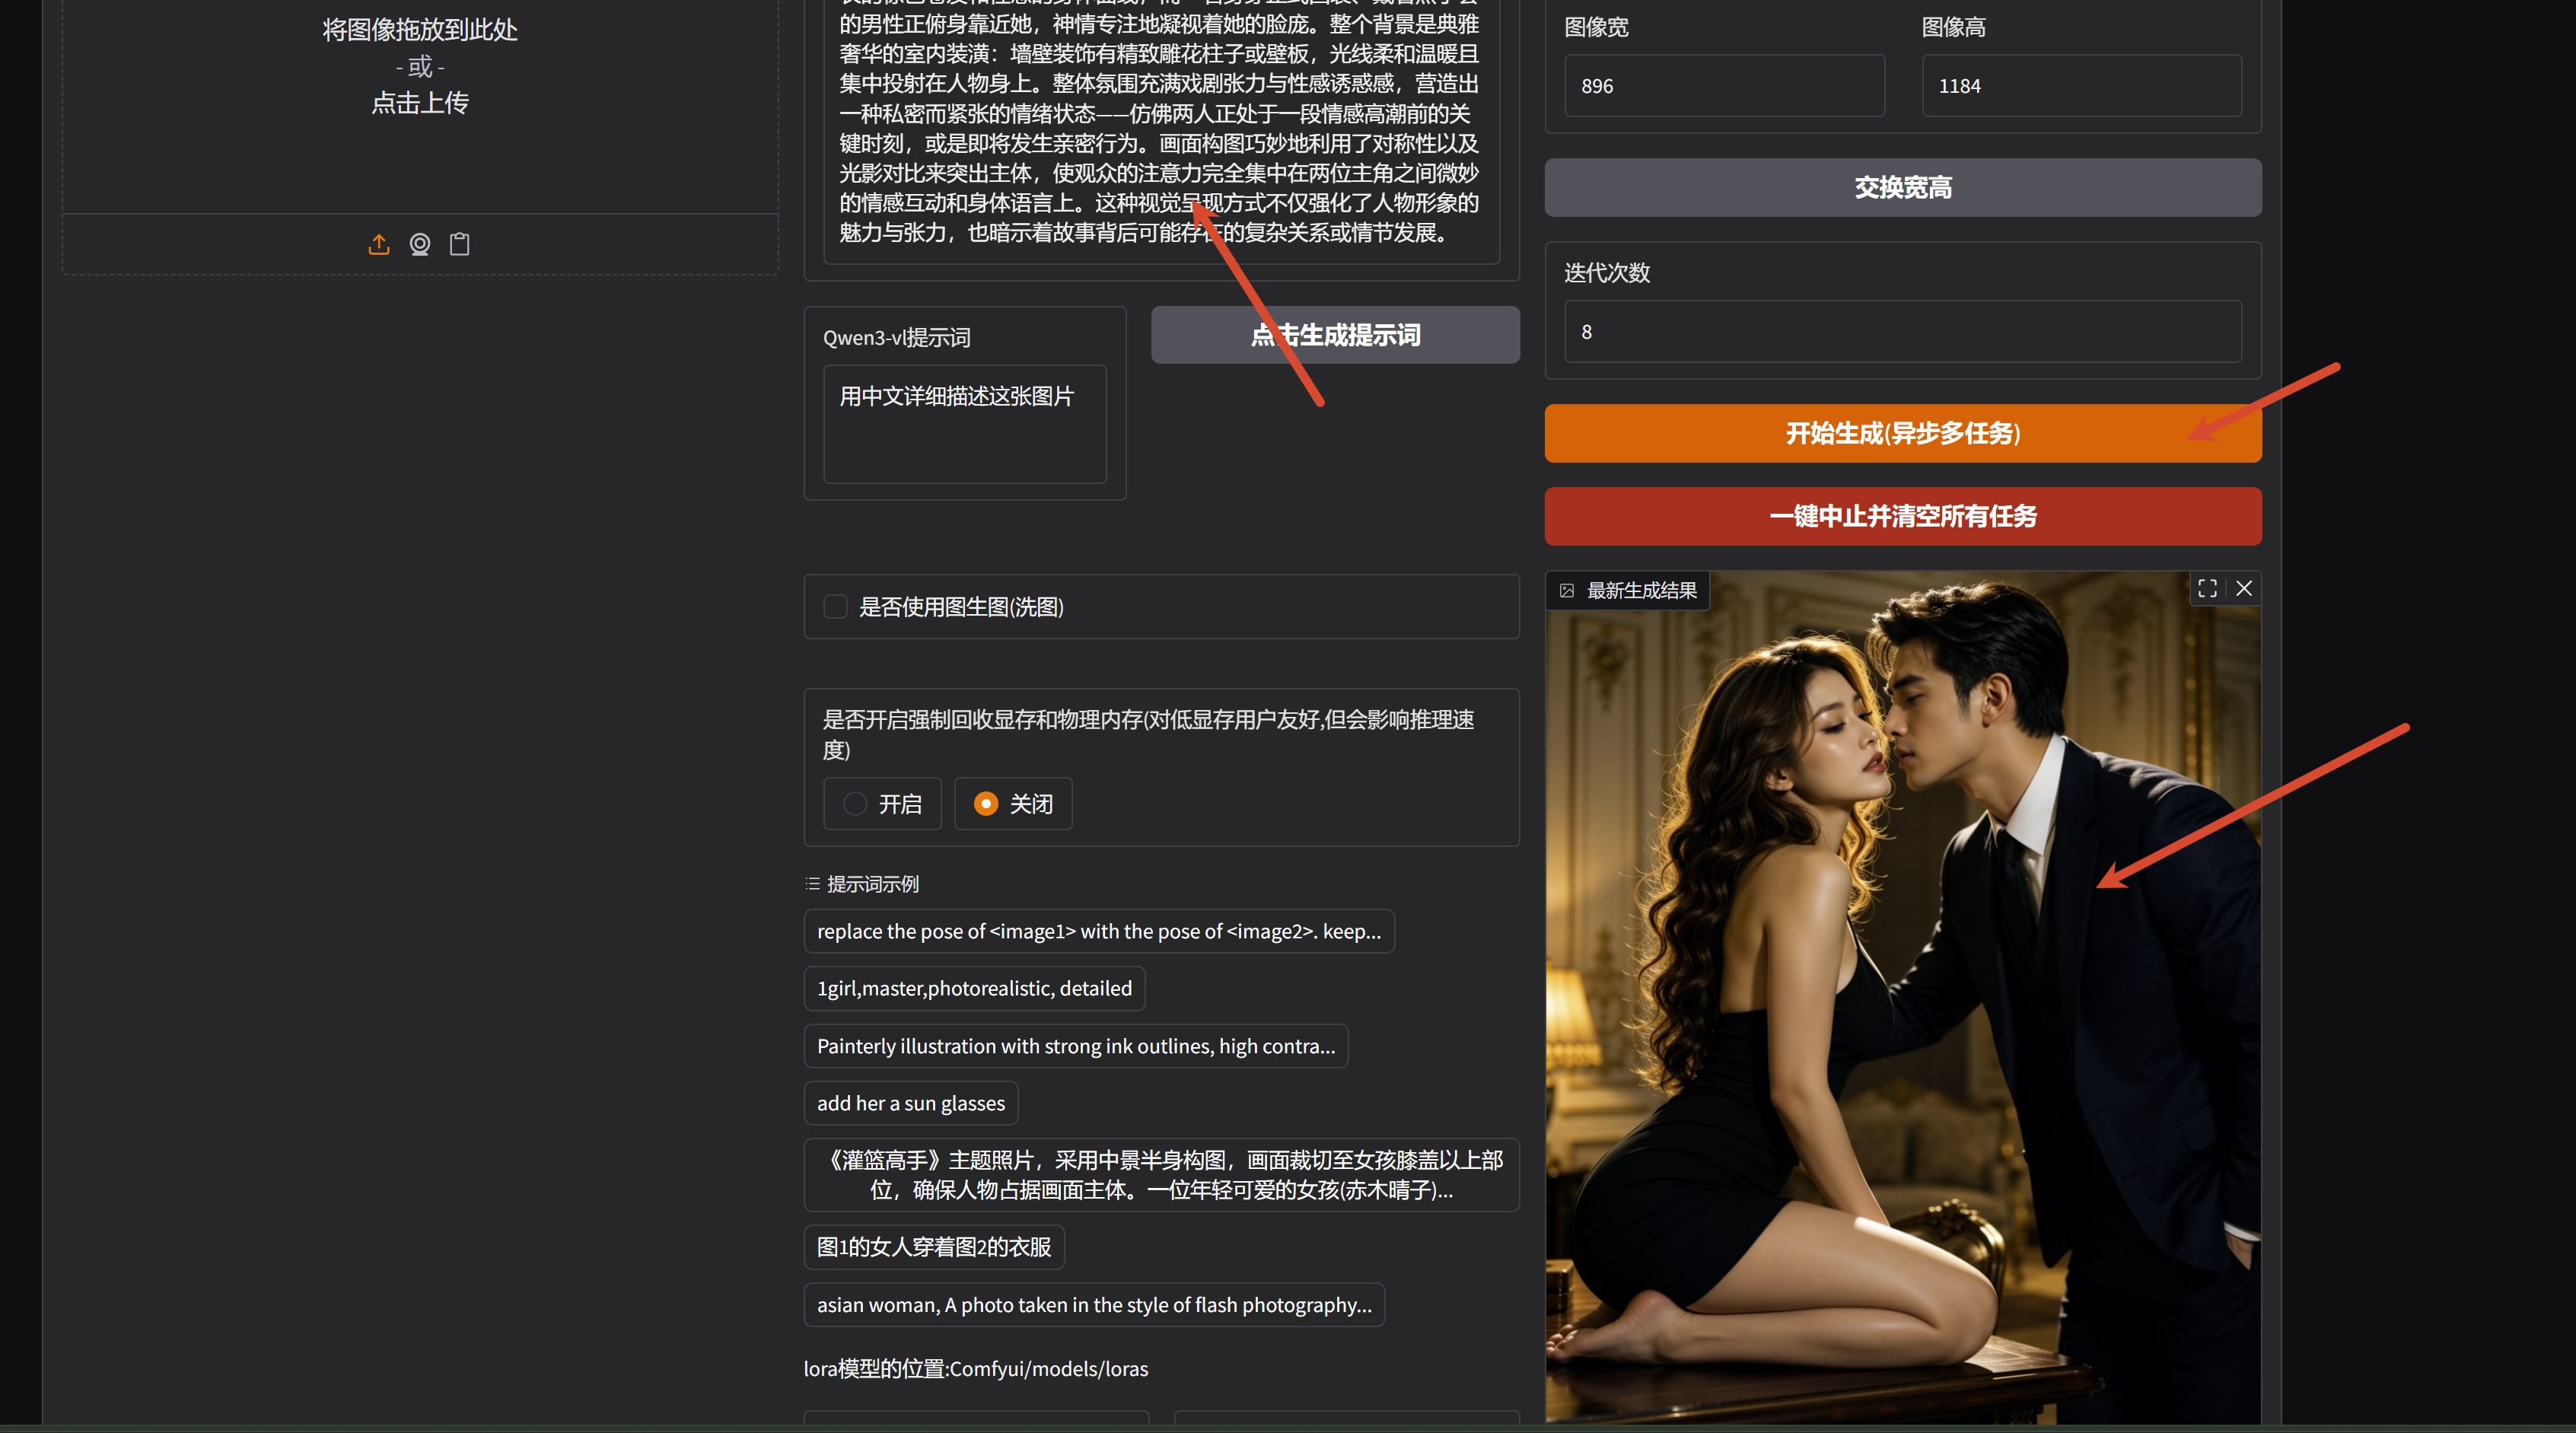This screenshot has height=1433, width=2576.
Task: Enable the 是否使用图生图(洗图) checkbox
Action: pyautogui.click(x=835, y=607)
